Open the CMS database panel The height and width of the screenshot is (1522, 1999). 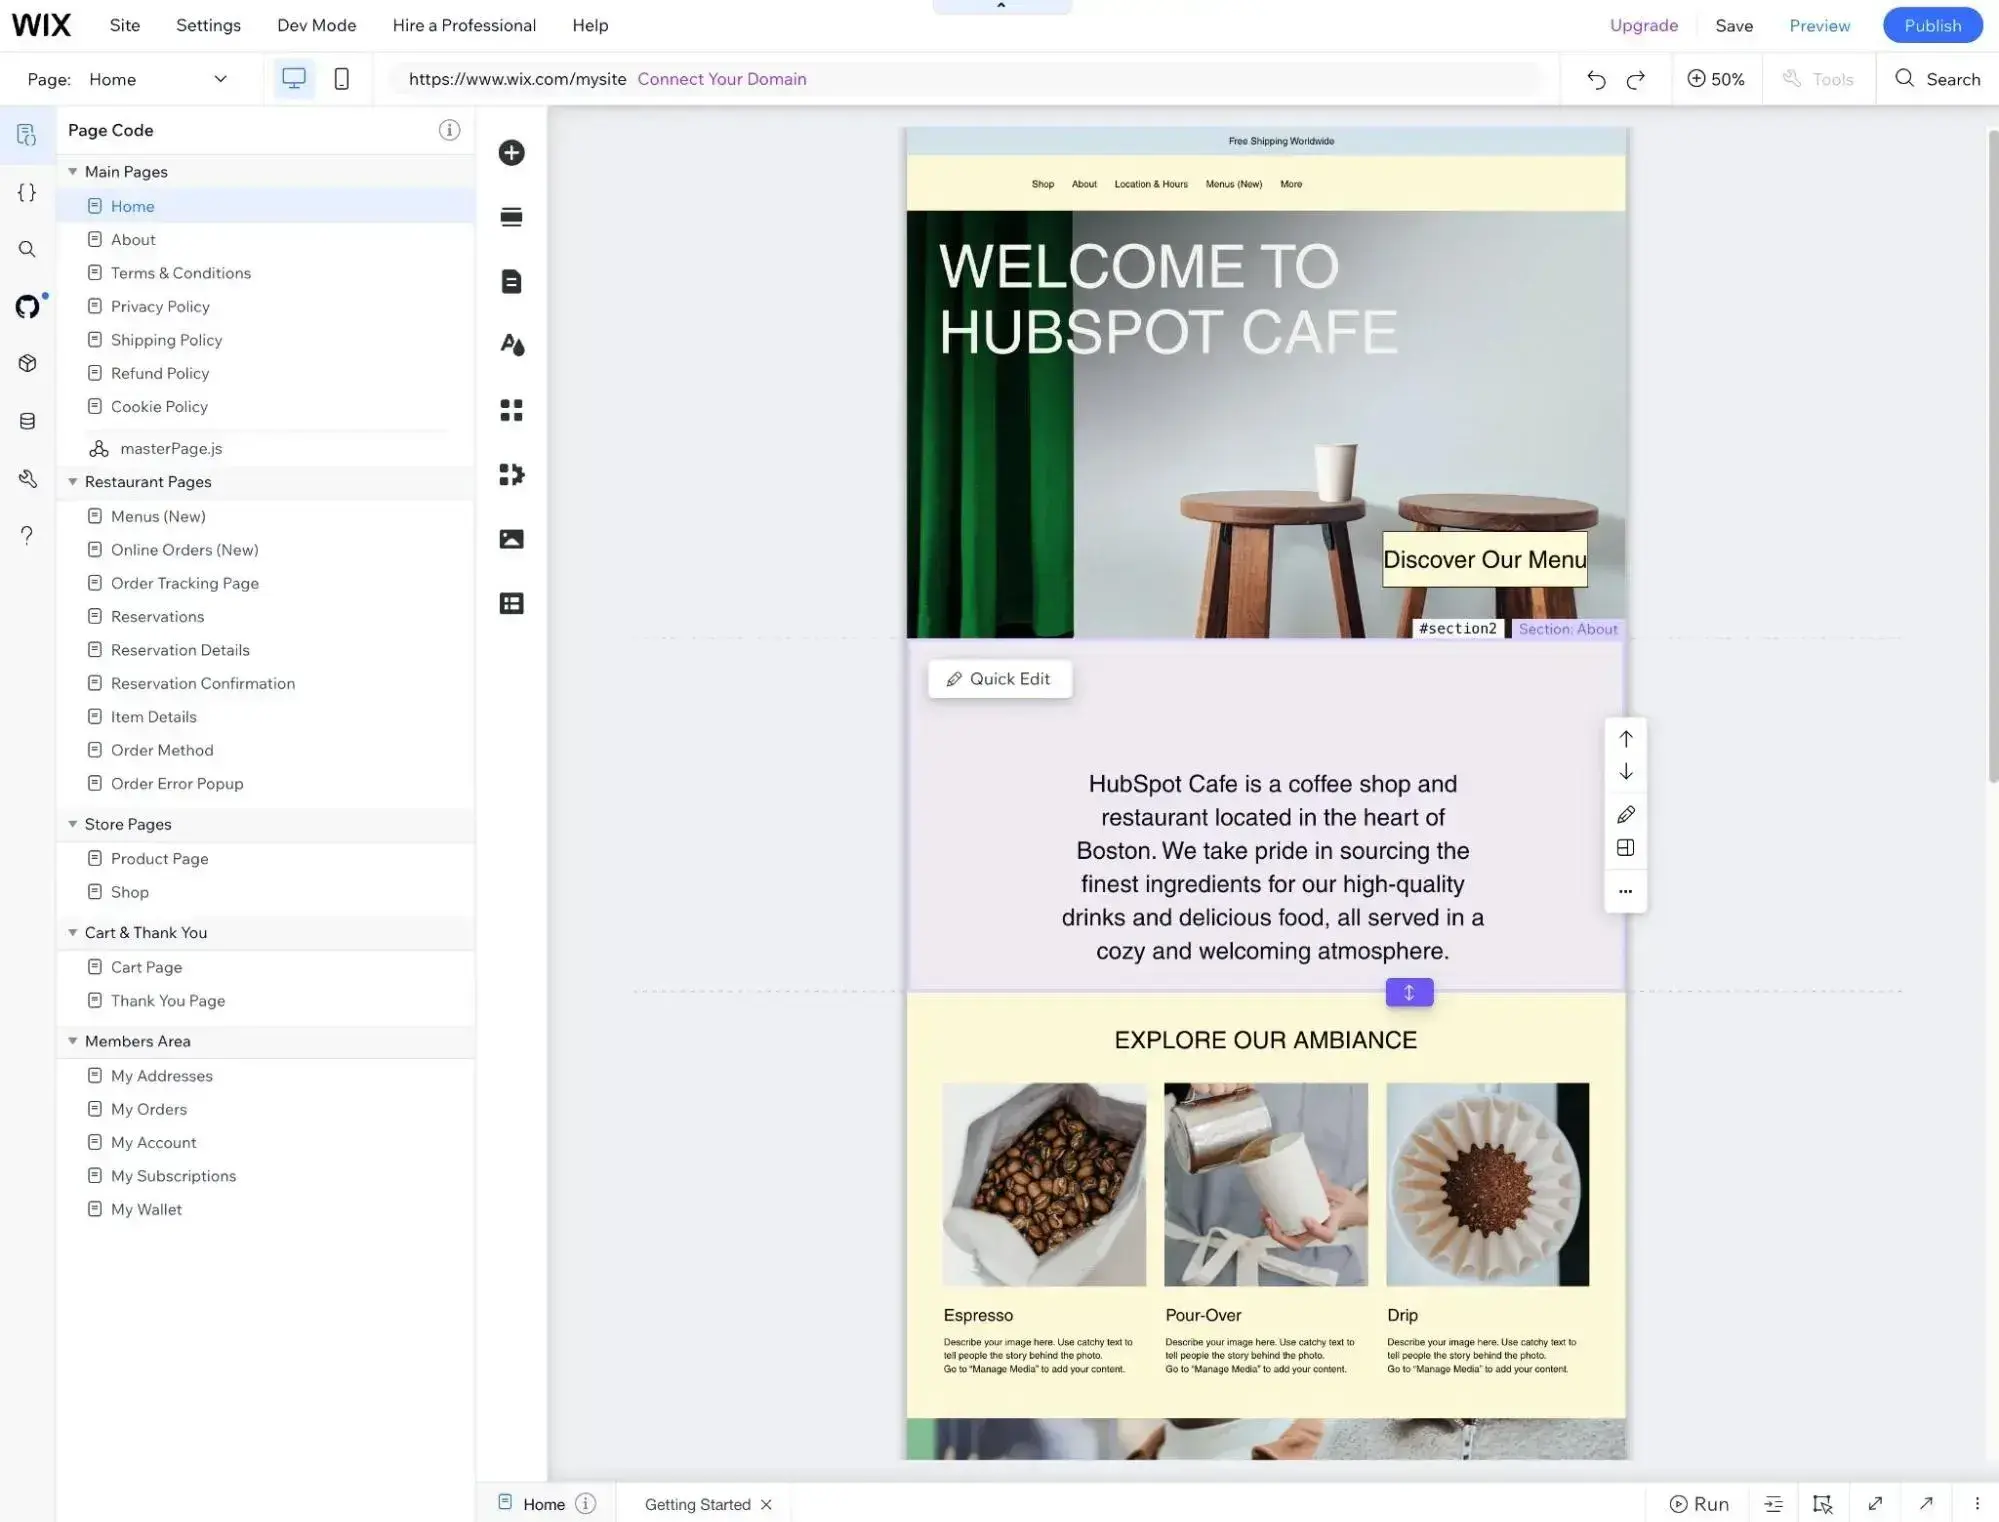[x=26, y=420]
